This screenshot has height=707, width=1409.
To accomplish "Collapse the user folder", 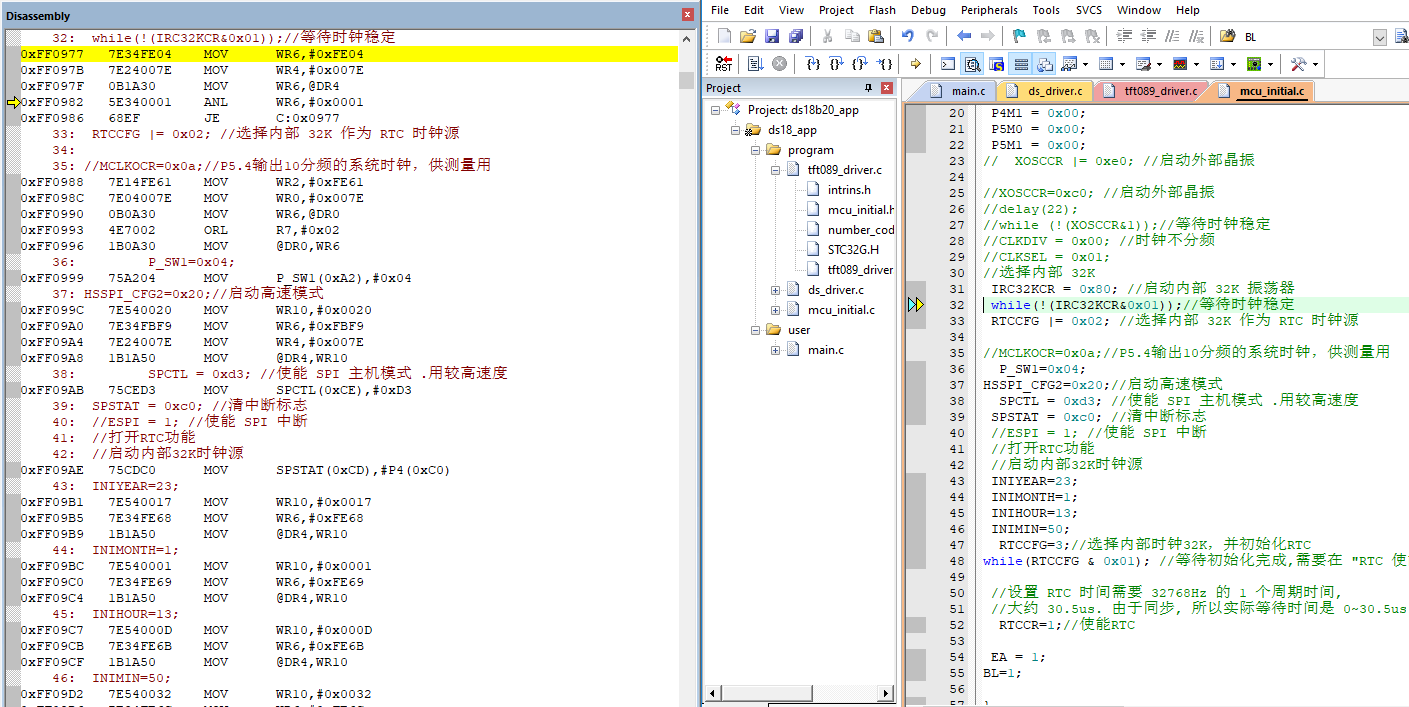I will [756, 330].
